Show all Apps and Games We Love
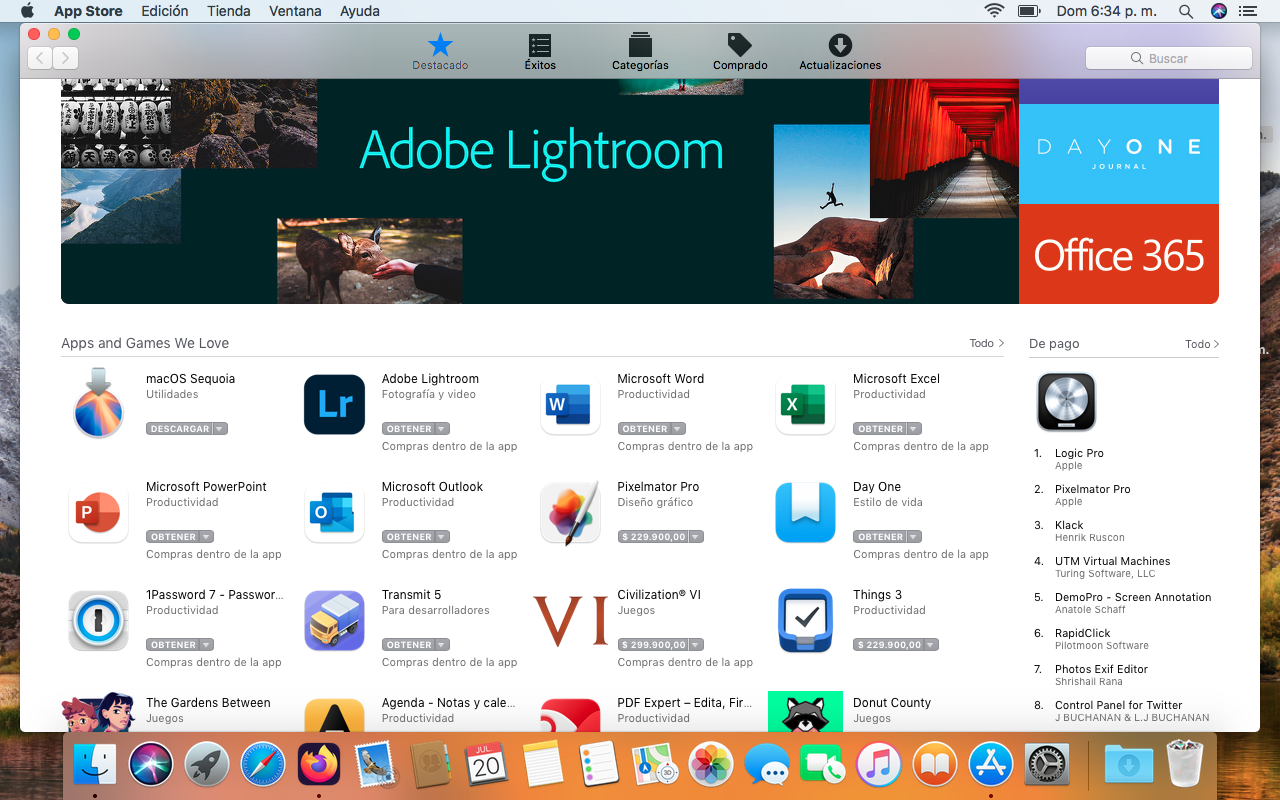1280x800 pixels. click(986, 343)
